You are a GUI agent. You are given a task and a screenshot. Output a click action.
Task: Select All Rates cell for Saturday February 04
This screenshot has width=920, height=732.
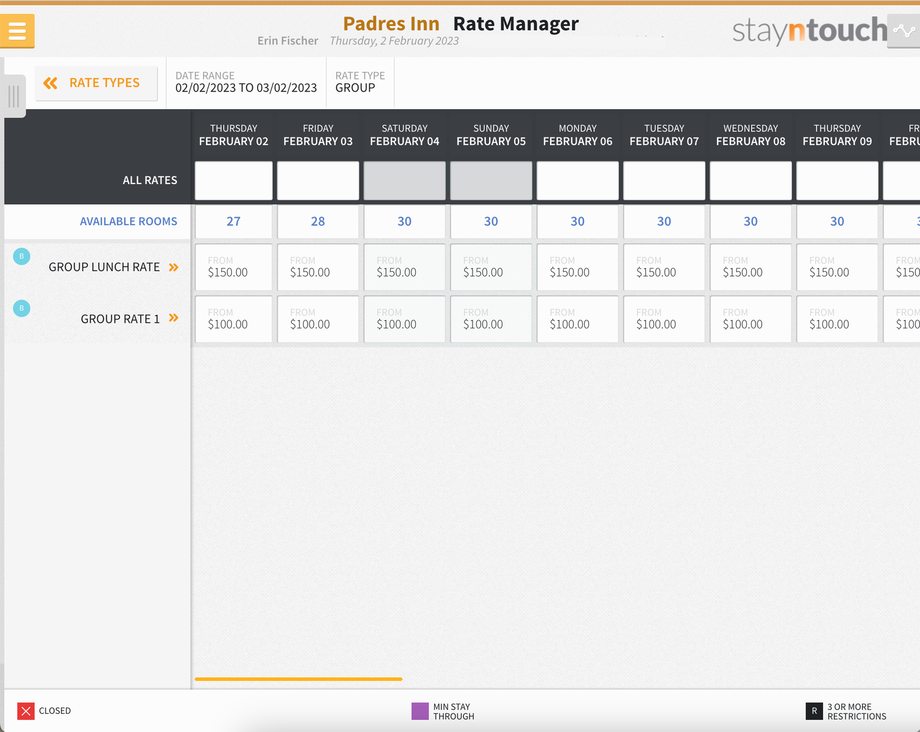coord(404,181)
